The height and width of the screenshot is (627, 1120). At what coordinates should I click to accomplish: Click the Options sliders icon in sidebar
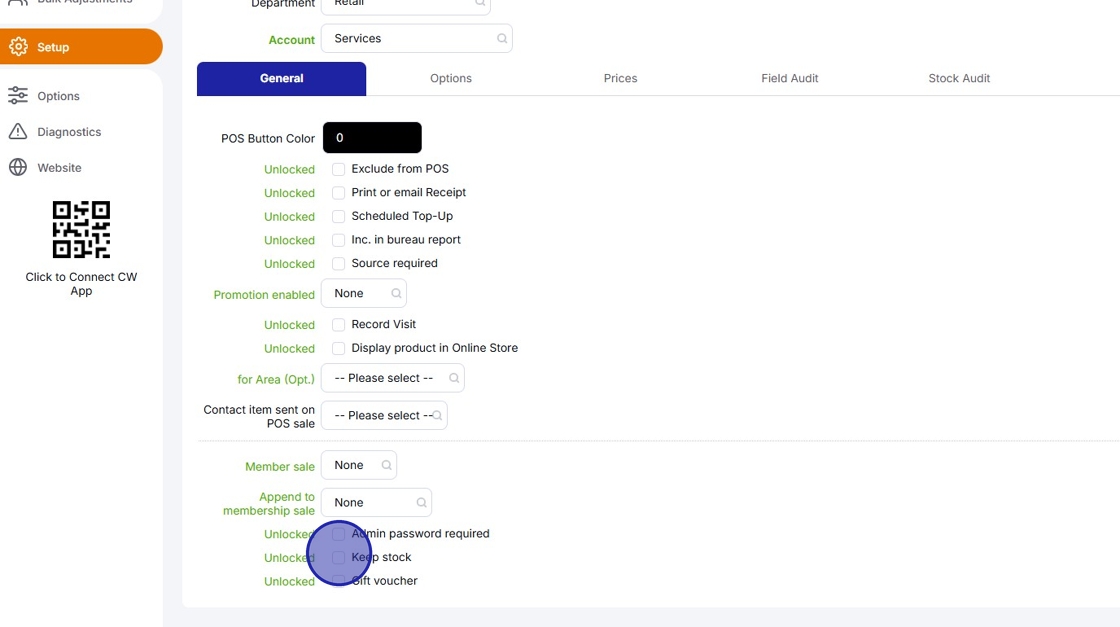18,95
